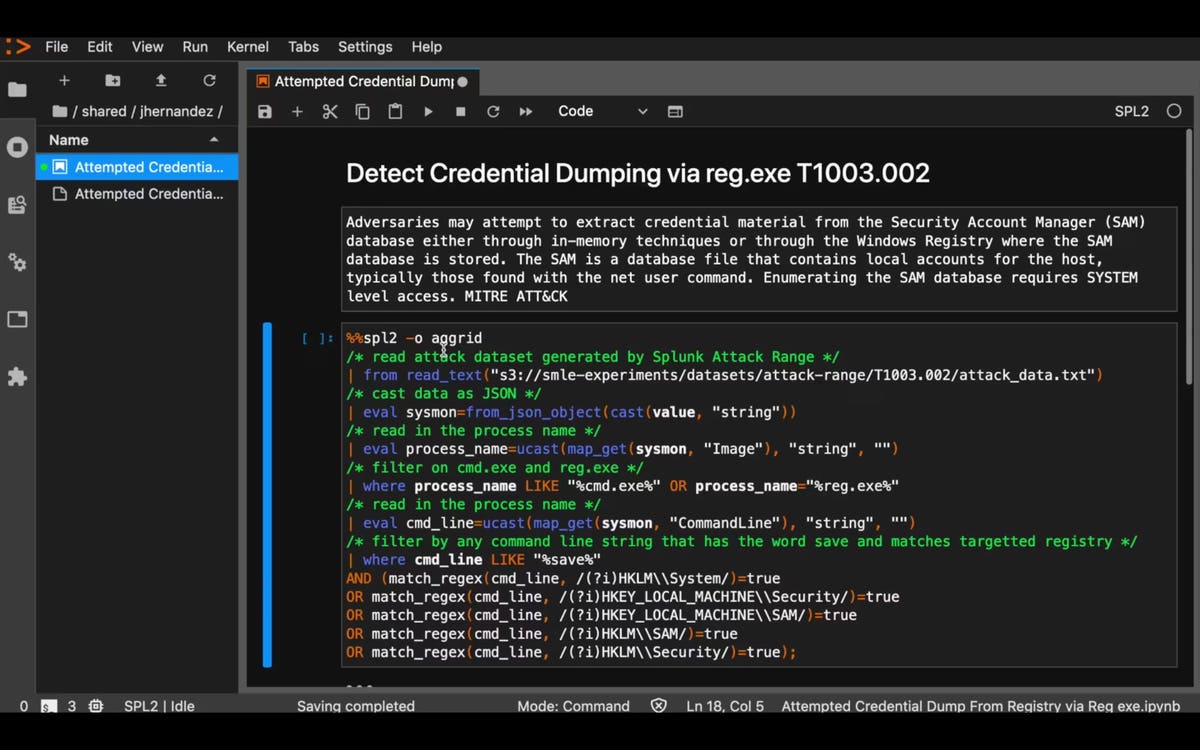Open the cell type dropdown showing Code
The height and width of the screenshot is (750, 1200).
tap(602, 112)
